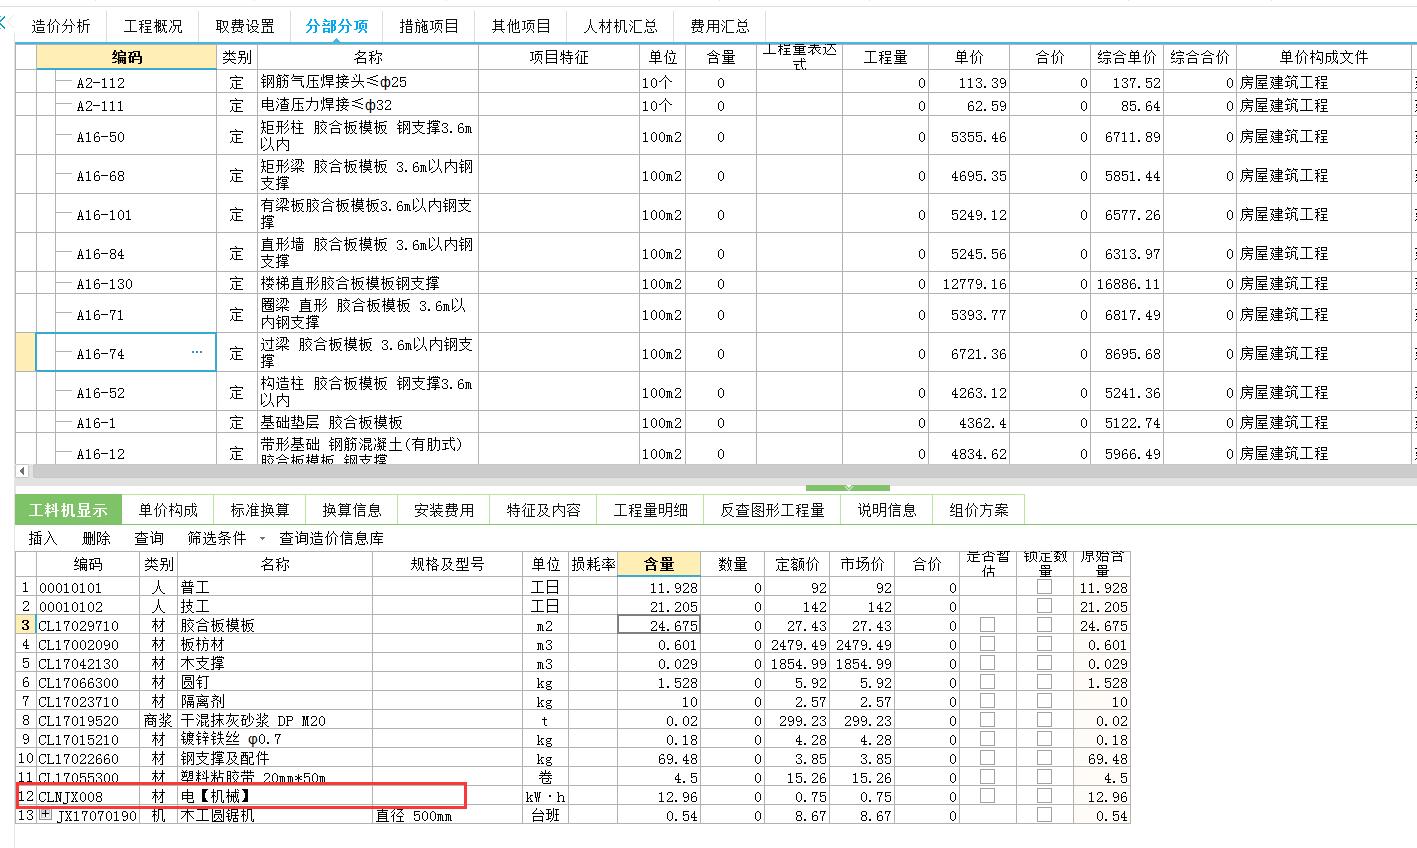Open the 组价方案 tab

979,510
